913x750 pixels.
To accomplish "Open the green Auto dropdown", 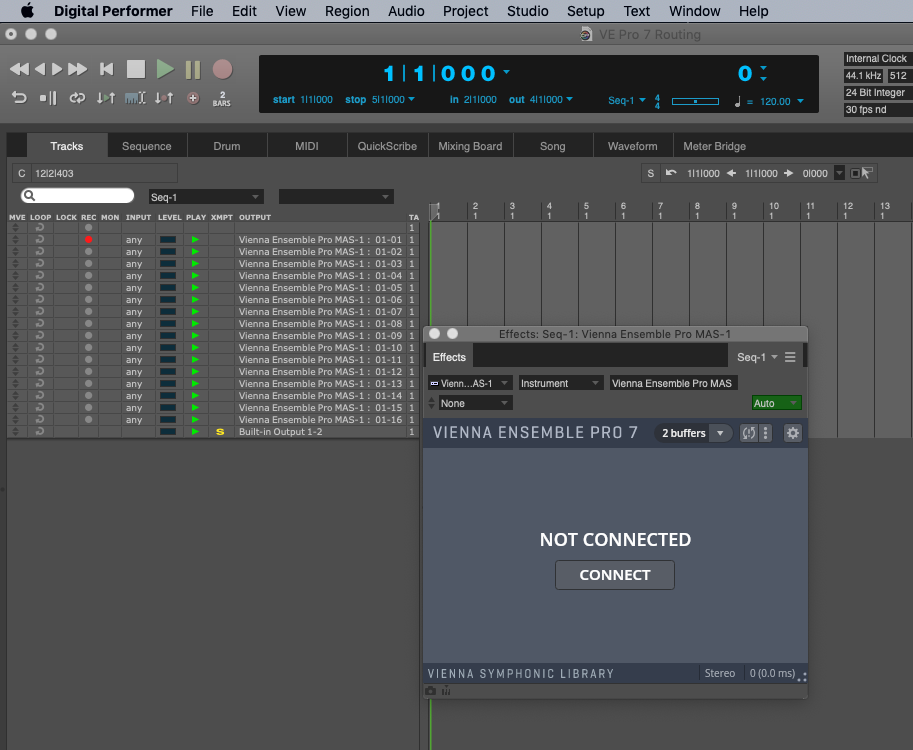I will 777,403.
